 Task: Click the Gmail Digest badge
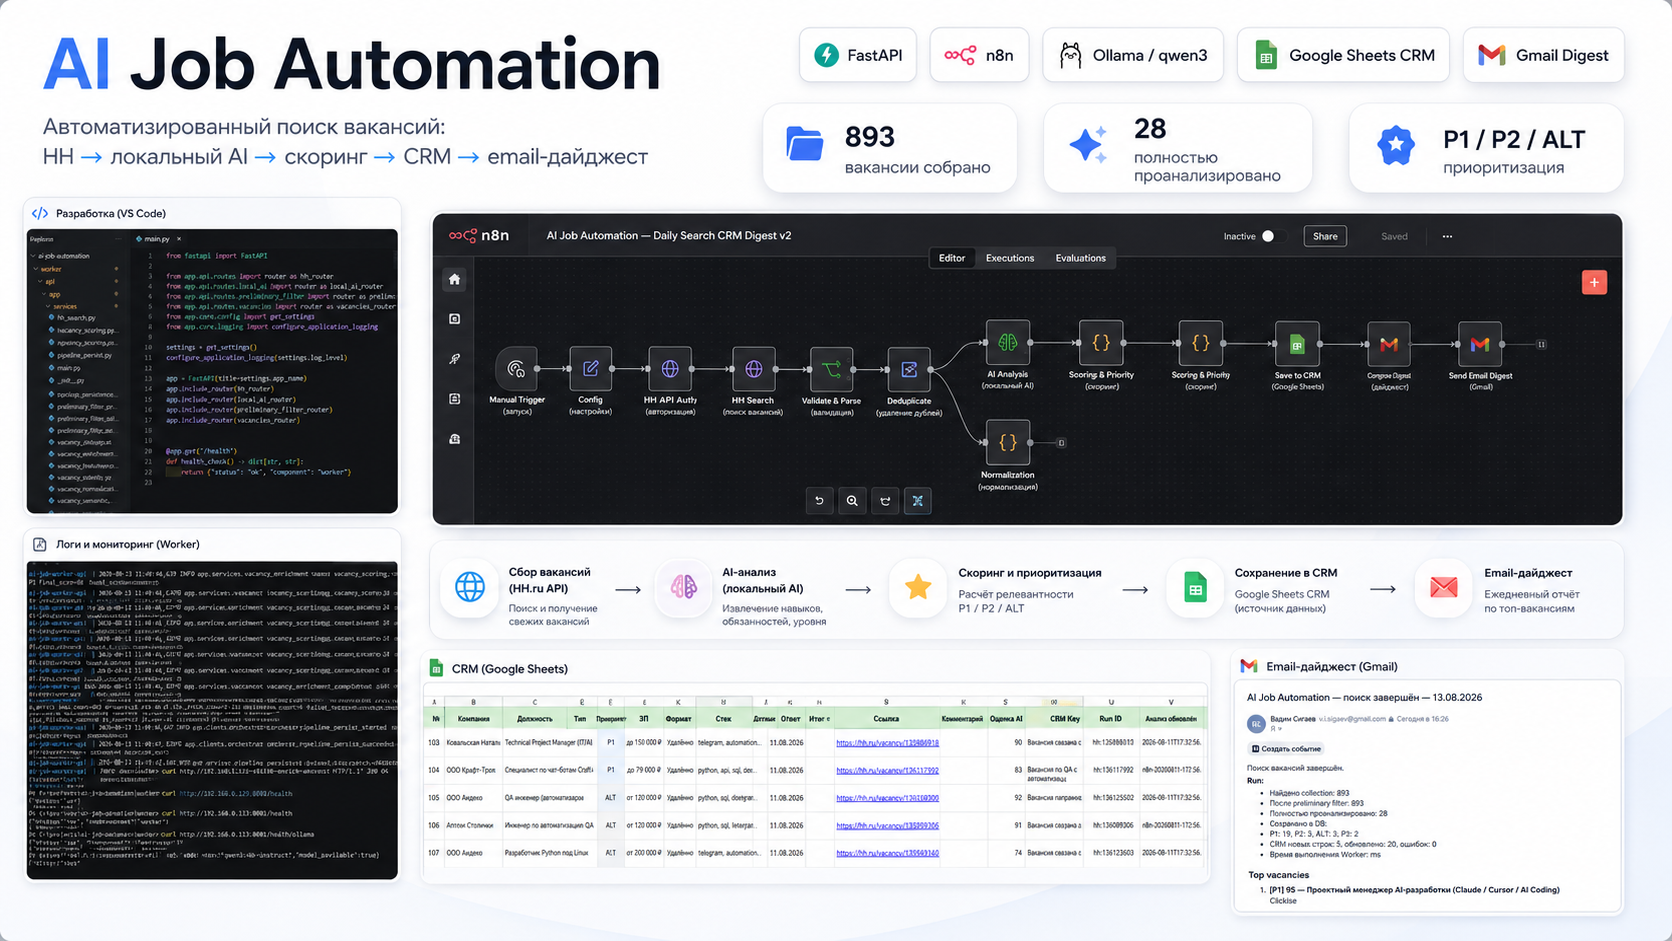(1544, 55)
